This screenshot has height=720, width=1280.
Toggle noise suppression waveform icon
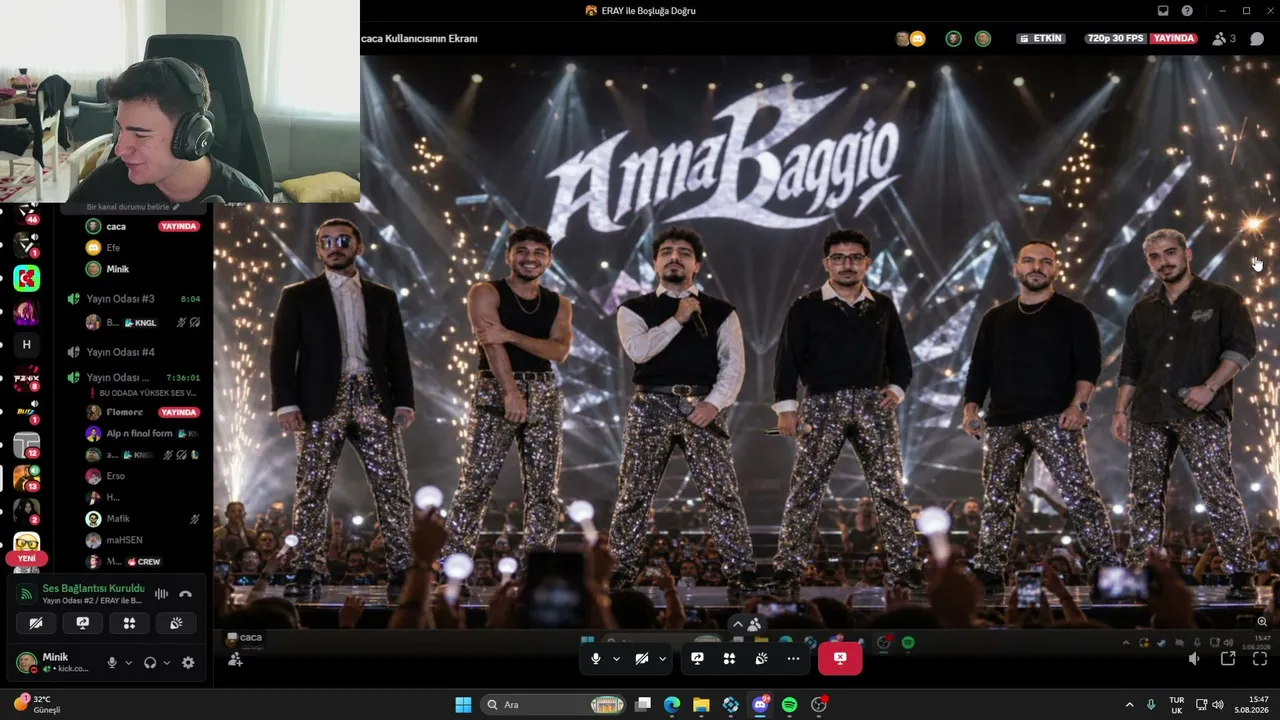coord(161,594)
